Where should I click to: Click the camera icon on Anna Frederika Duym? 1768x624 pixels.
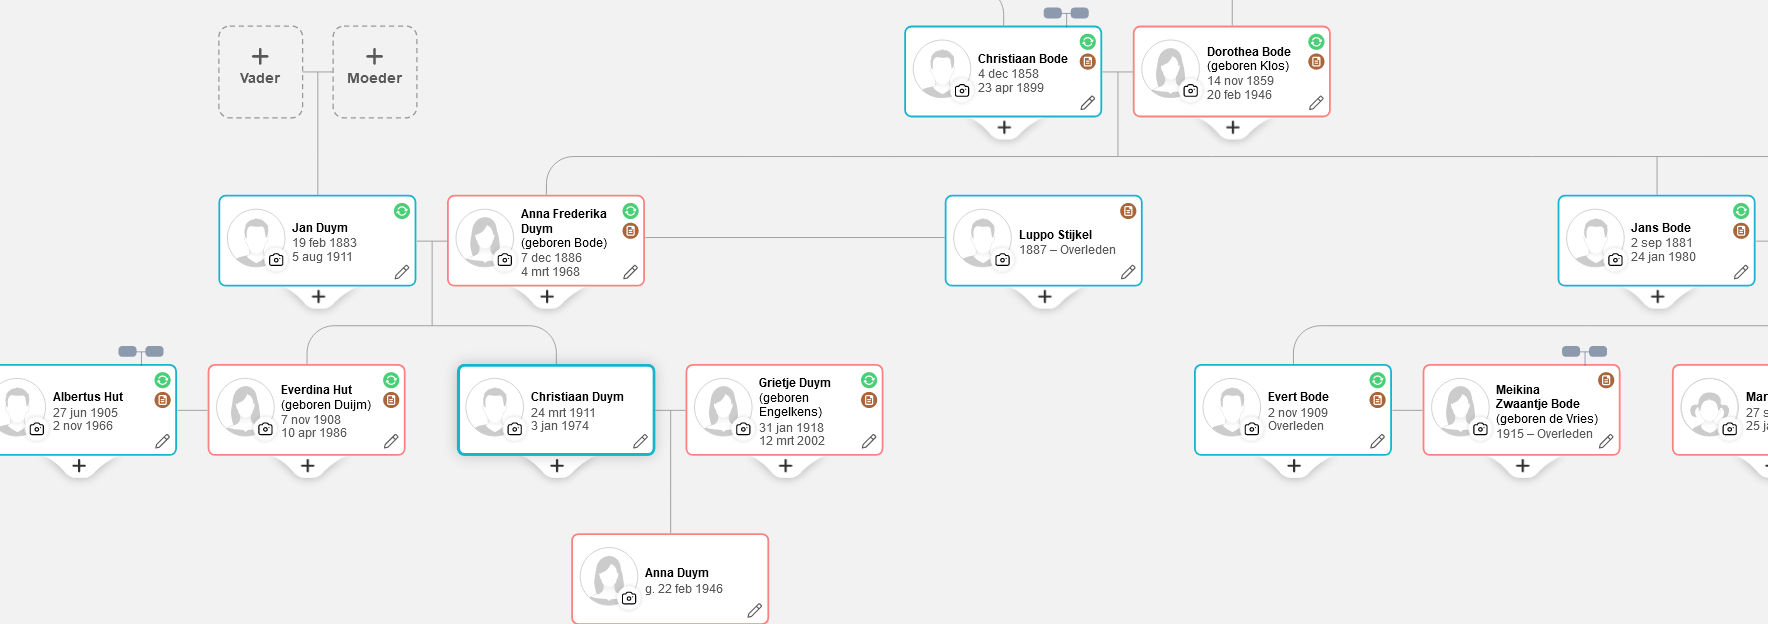tap(504, 260)
